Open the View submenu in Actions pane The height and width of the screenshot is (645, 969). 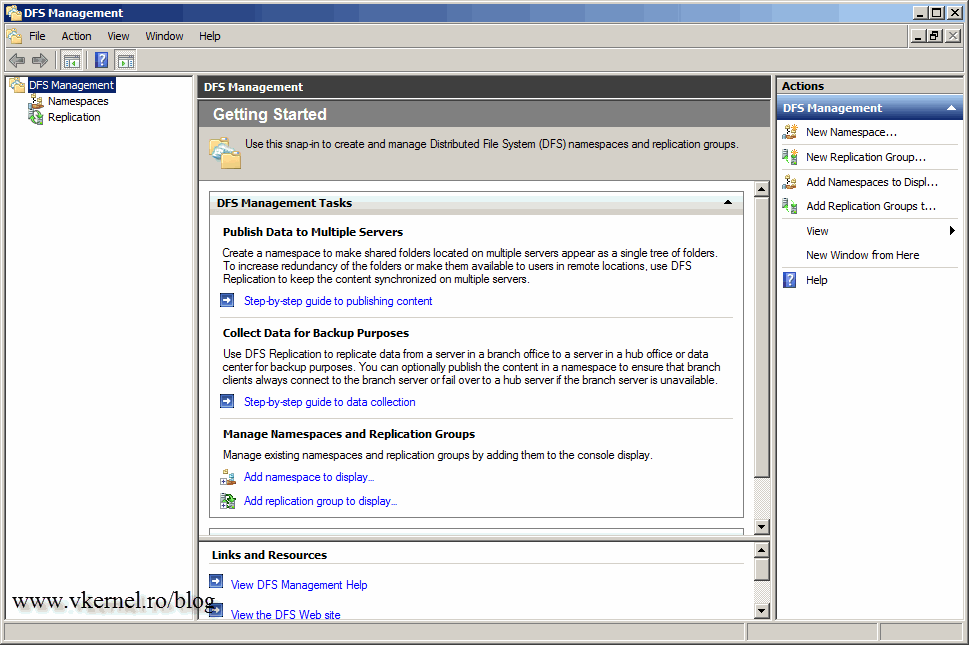(816, 230)
